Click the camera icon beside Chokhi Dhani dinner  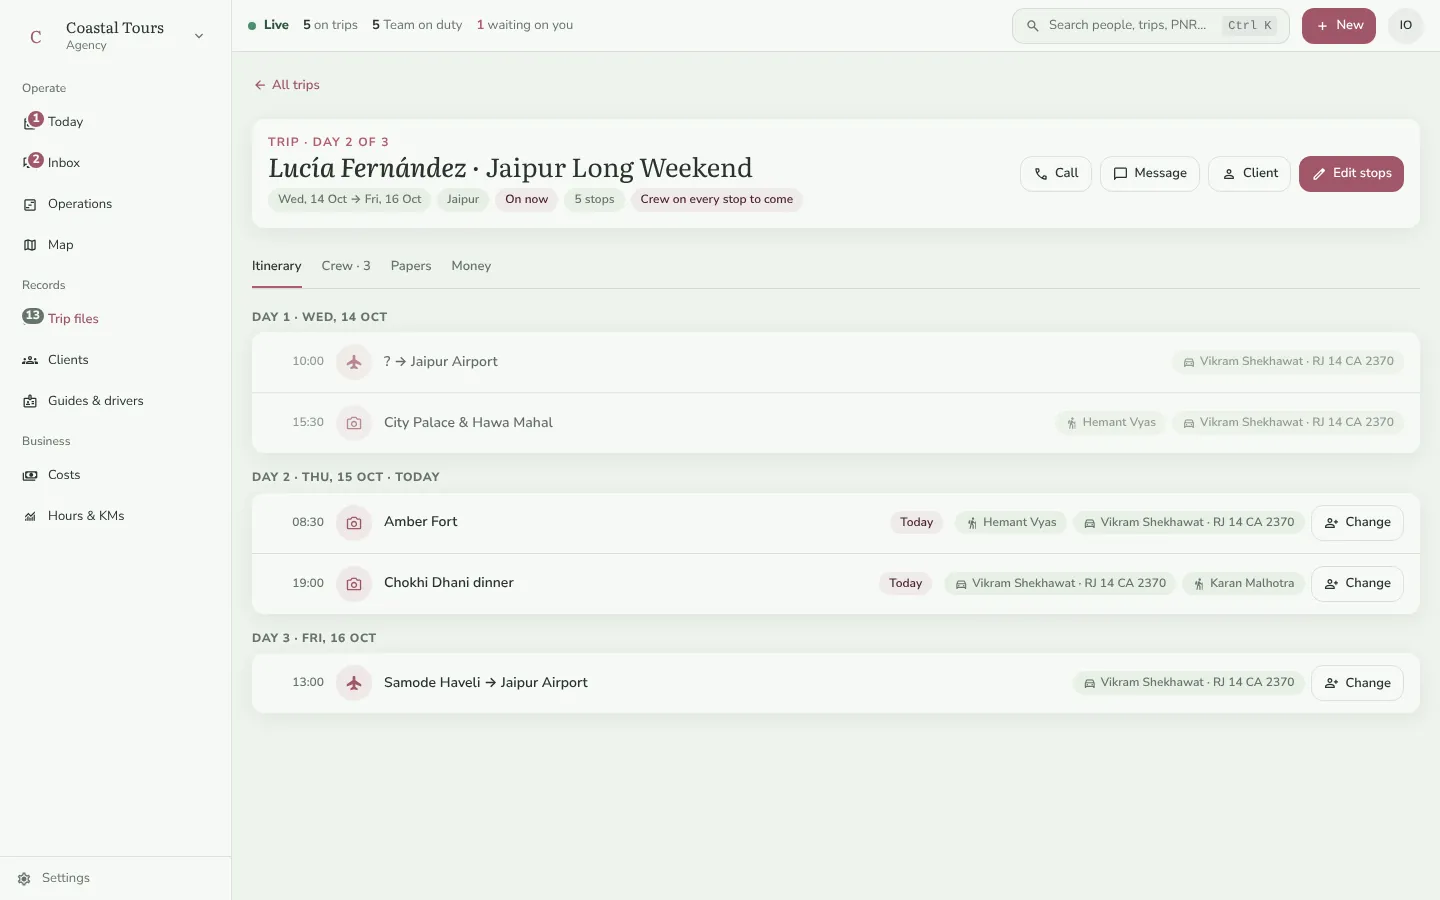[x=354, y=583]
